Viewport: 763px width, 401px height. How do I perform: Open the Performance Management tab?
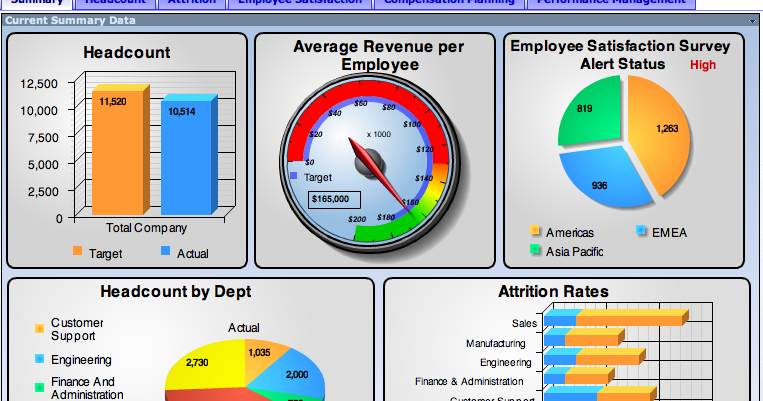pyautogui.click(x=611, y=4)
